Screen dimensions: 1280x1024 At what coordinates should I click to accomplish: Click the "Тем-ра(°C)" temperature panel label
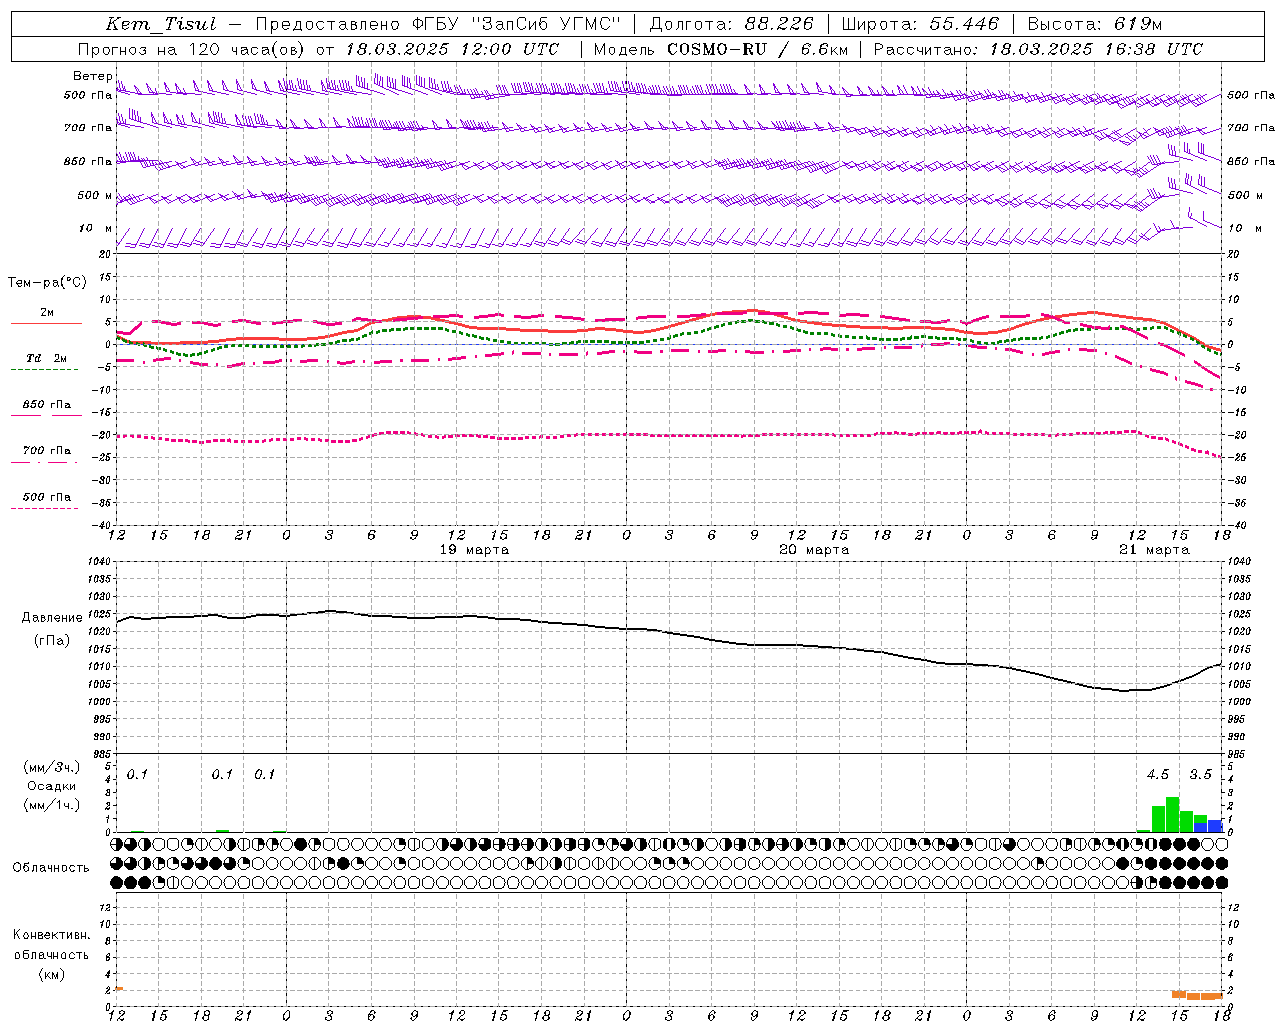47,283
